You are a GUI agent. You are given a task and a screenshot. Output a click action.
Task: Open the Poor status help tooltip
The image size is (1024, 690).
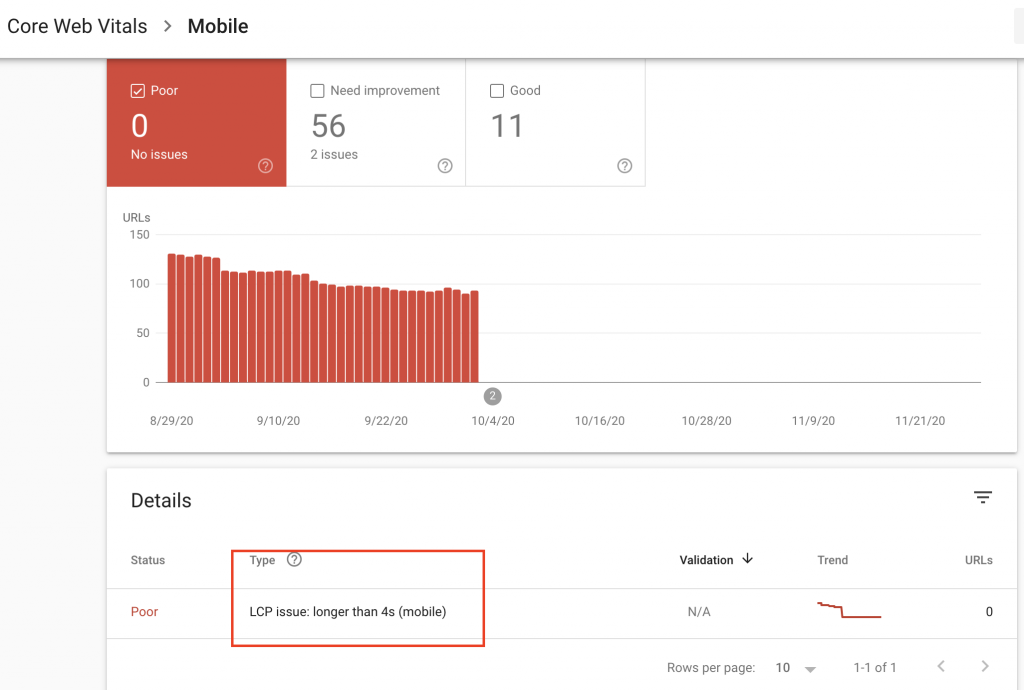[265, 166]
